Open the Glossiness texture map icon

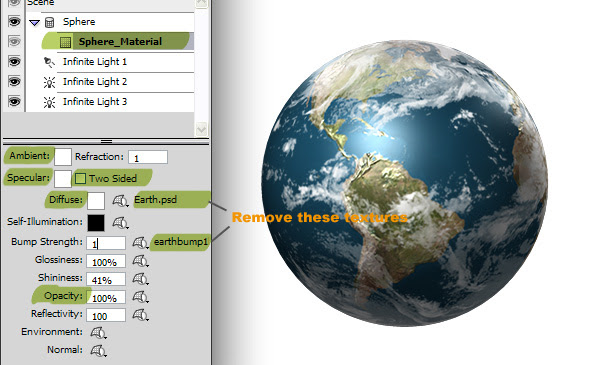click(x=140, y=261)
